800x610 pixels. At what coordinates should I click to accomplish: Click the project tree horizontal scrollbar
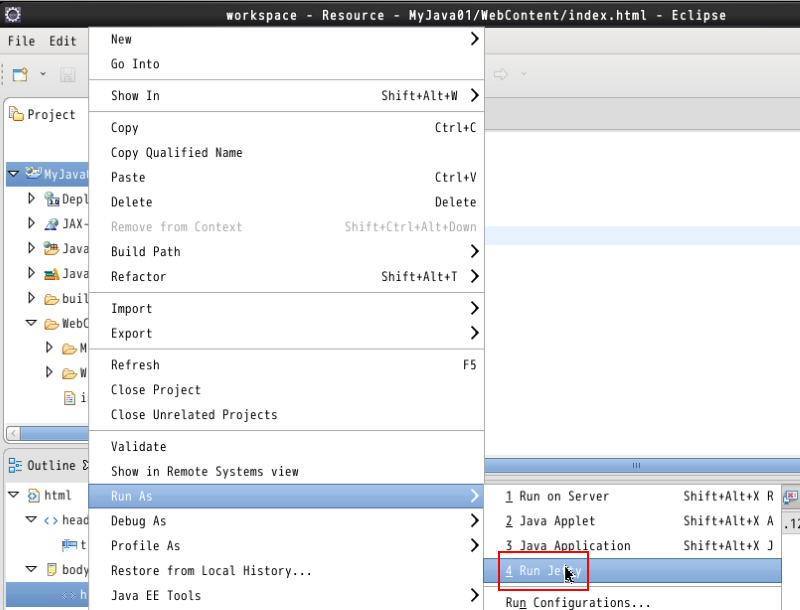[55, 434]
